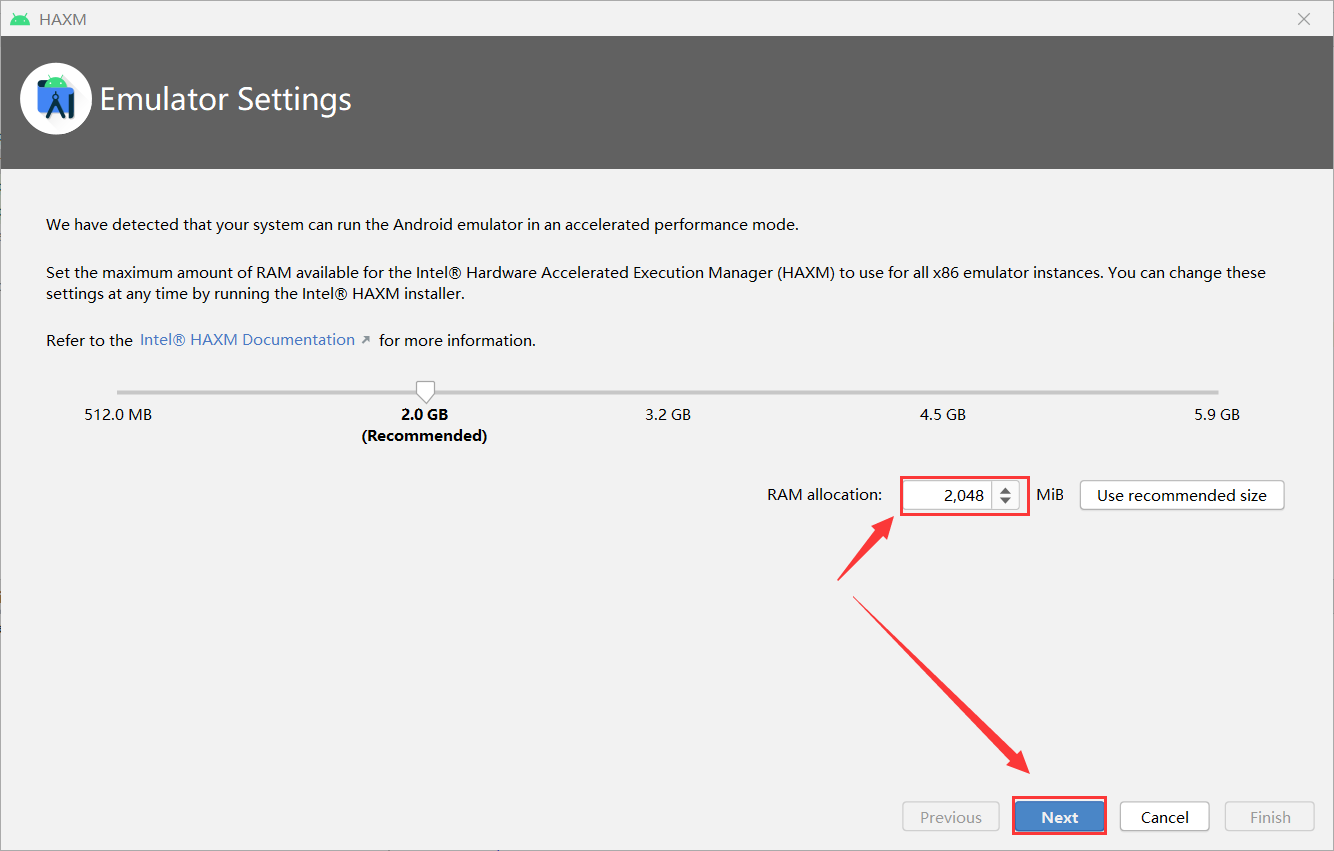Click the external link arrow icon
Screen dimensions: 1334x851
pyautogui.click(x=365, y=341)
